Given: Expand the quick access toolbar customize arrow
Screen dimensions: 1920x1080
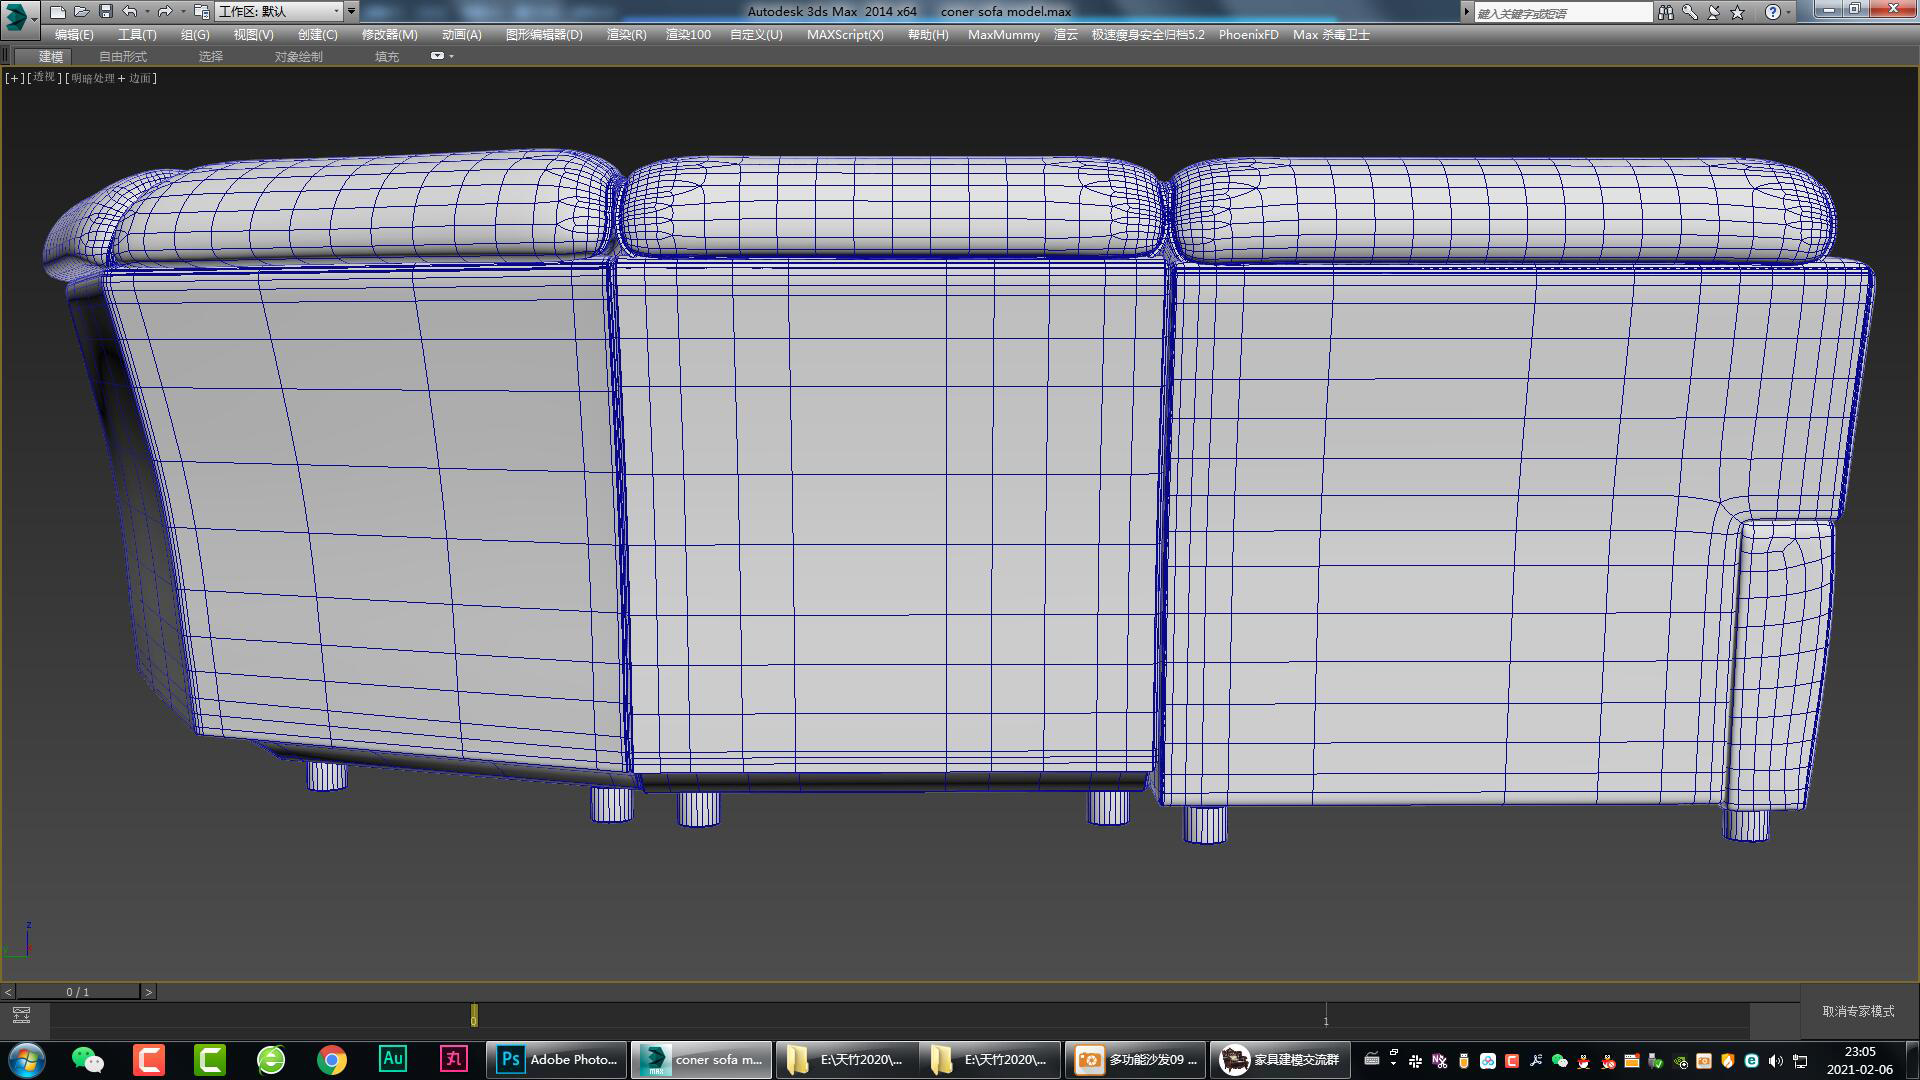Looking at the screenshot, I should (352, 12).
